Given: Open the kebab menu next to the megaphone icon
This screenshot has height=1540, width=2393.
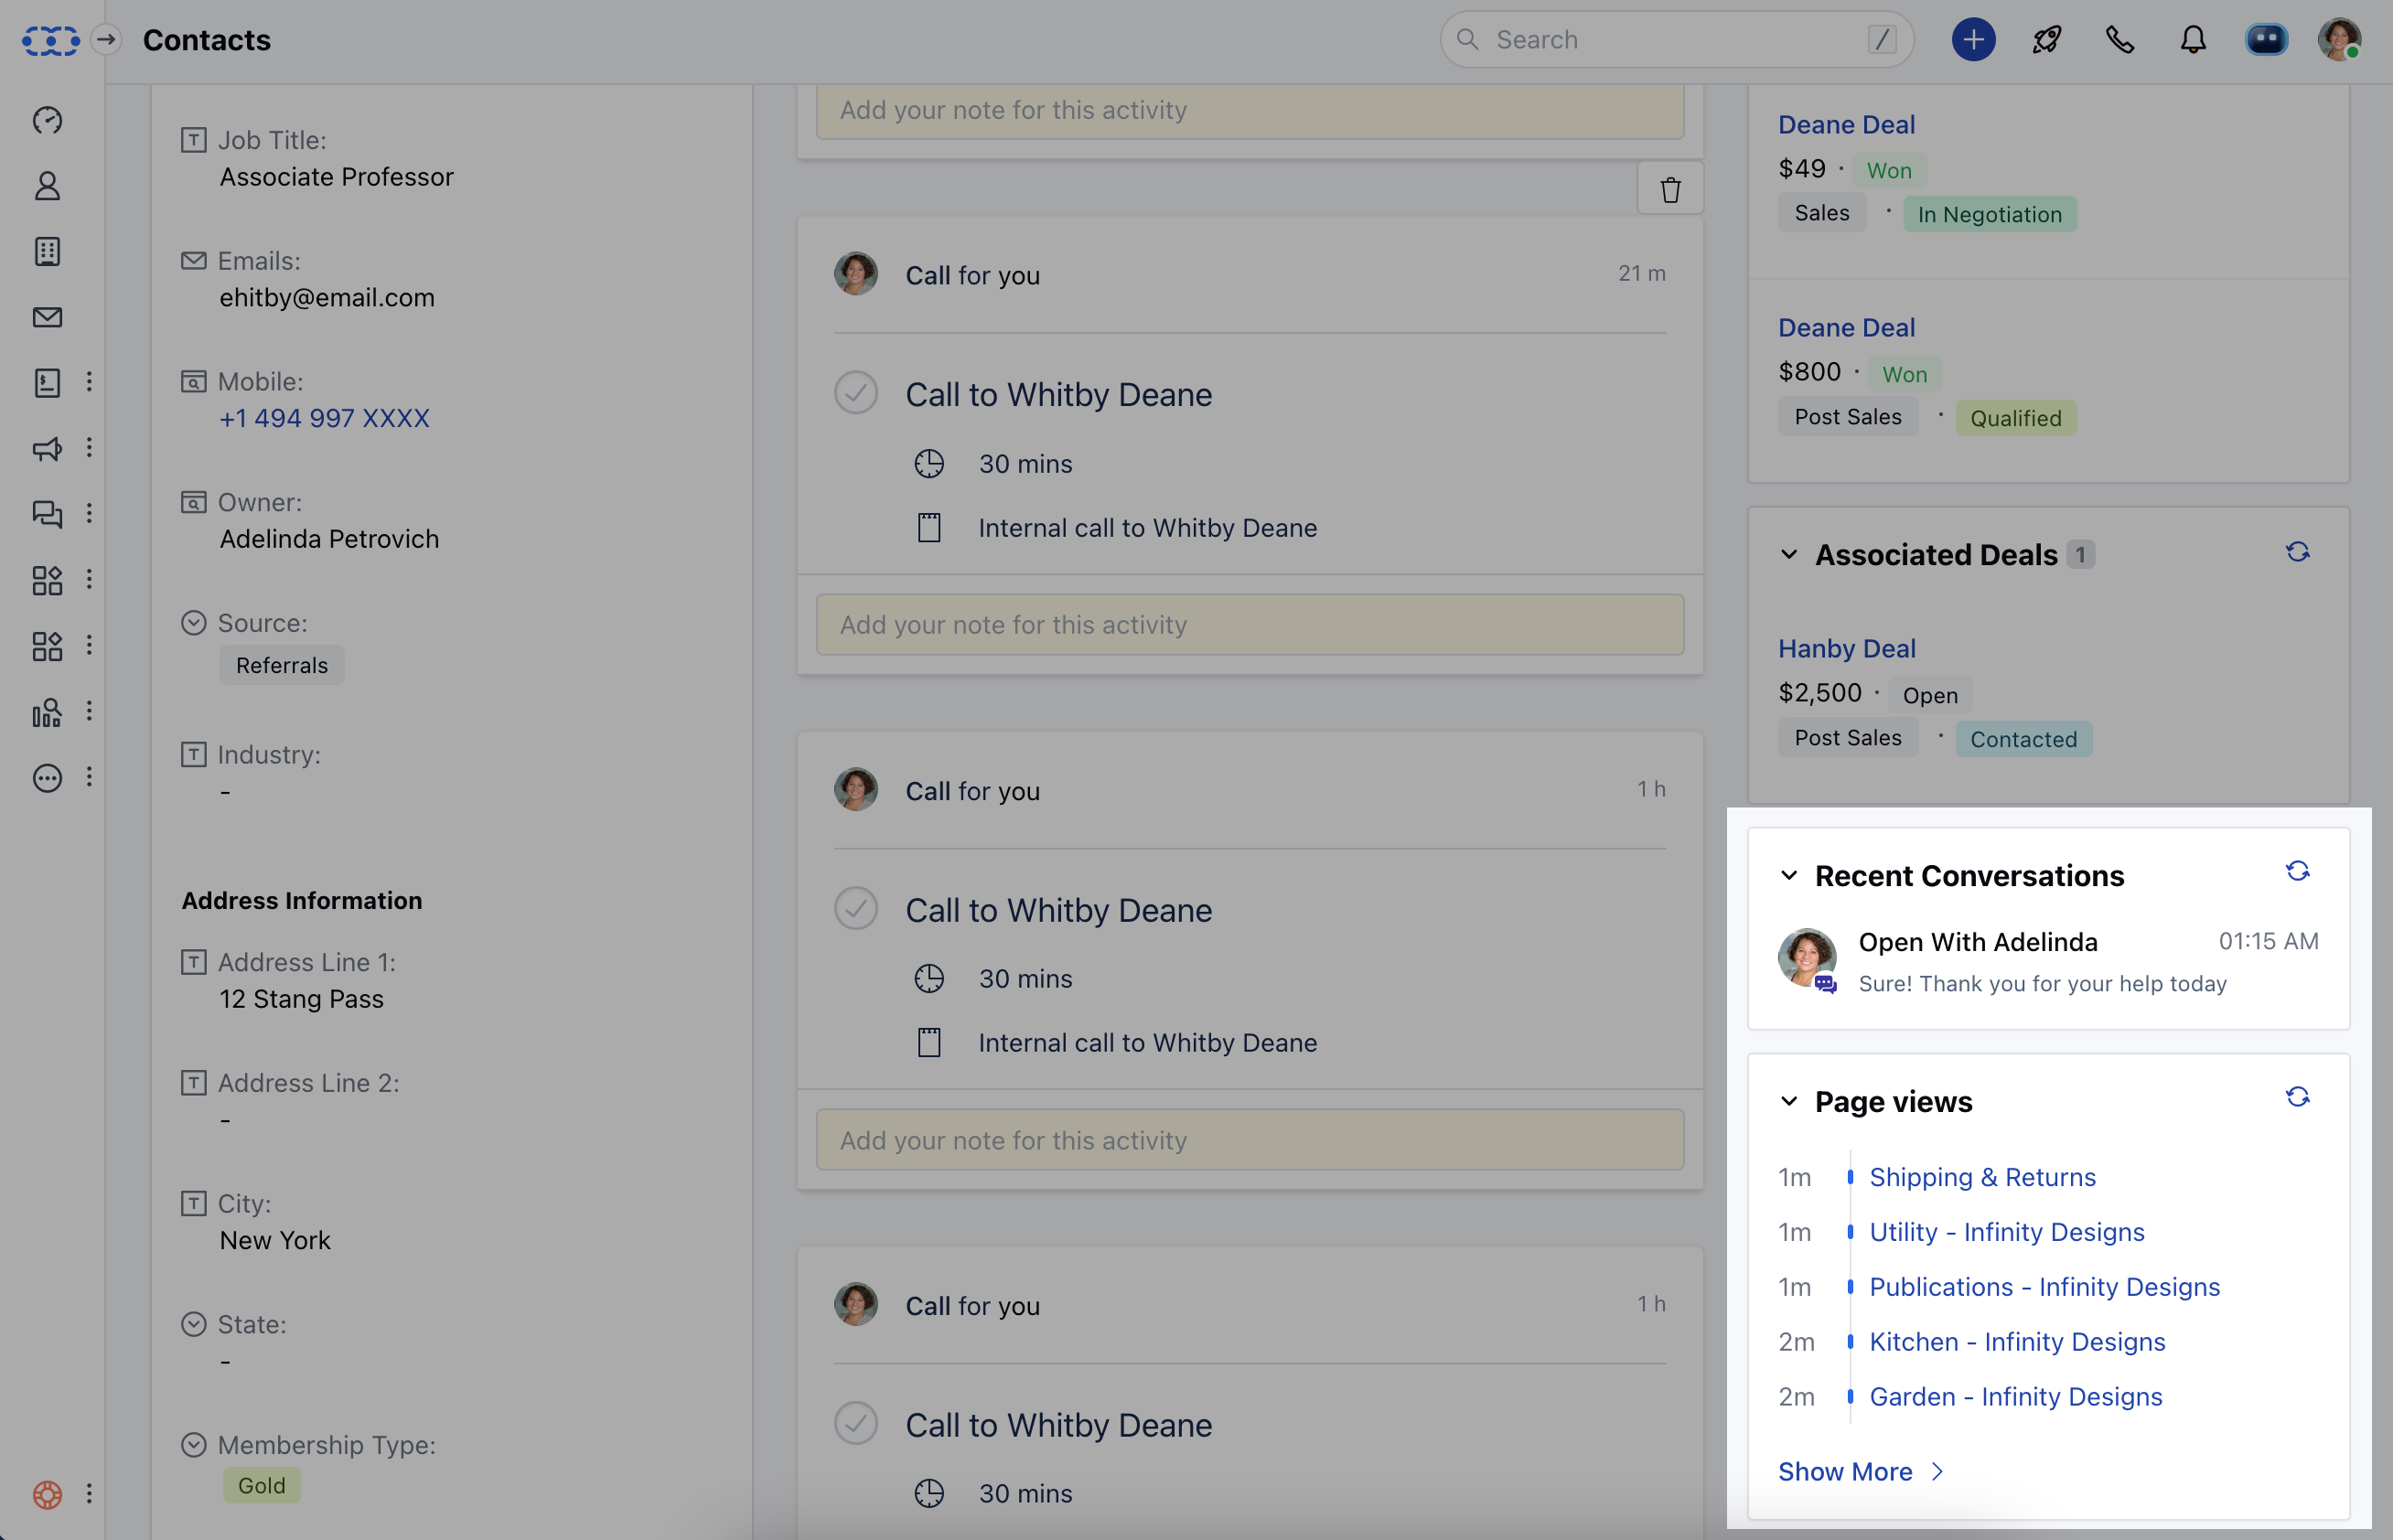Looking at the screenshot, I should [90, 448].
